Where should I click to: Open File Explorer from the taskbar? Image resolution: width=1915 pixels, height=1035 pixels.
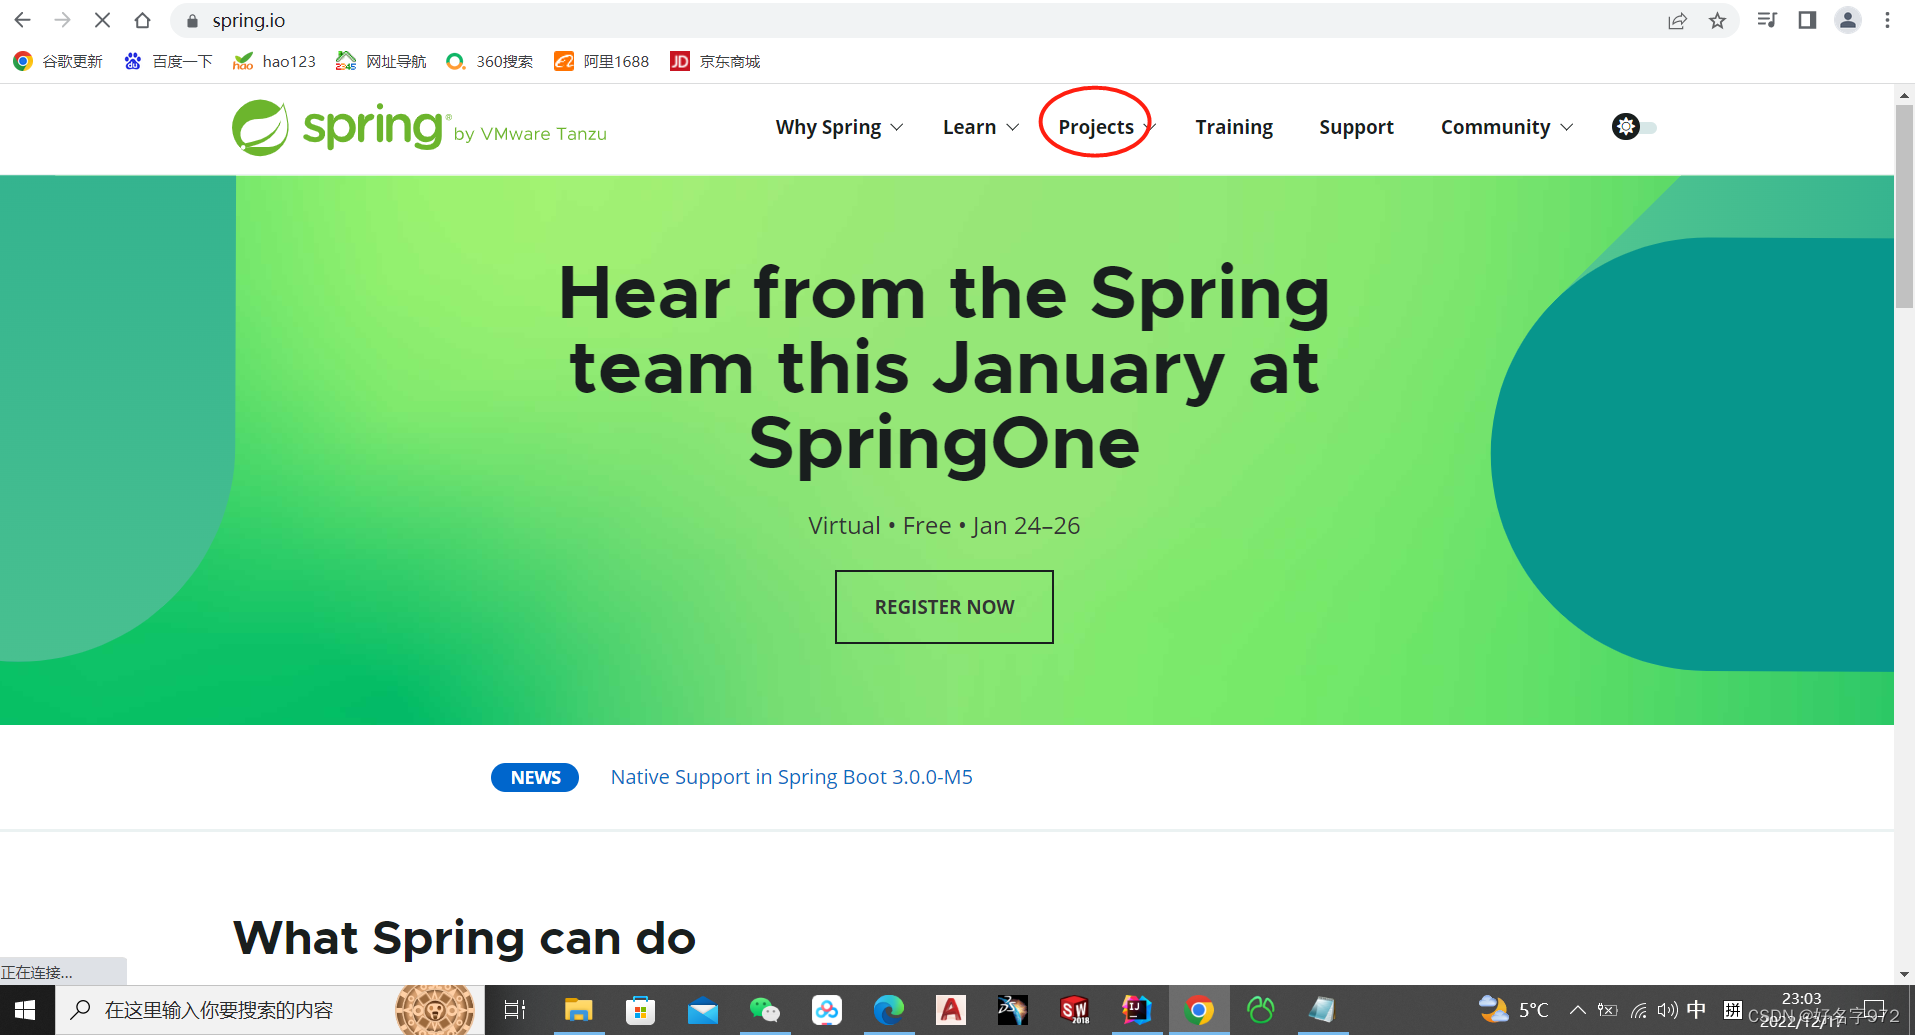[578, 1010]
